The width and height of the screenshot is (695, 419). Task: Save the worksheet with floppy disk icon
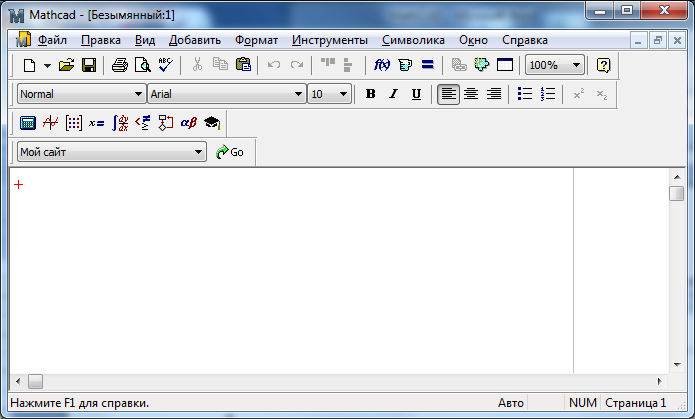[89, 66]
